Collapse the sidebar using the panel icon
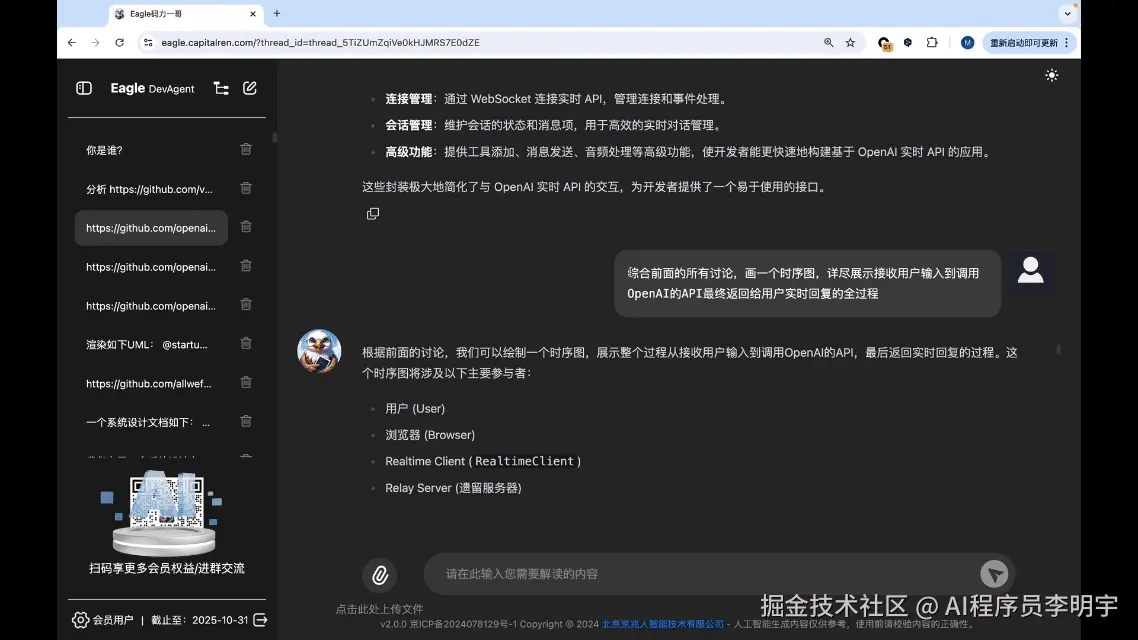1138x640 pixels. [83, 88]
